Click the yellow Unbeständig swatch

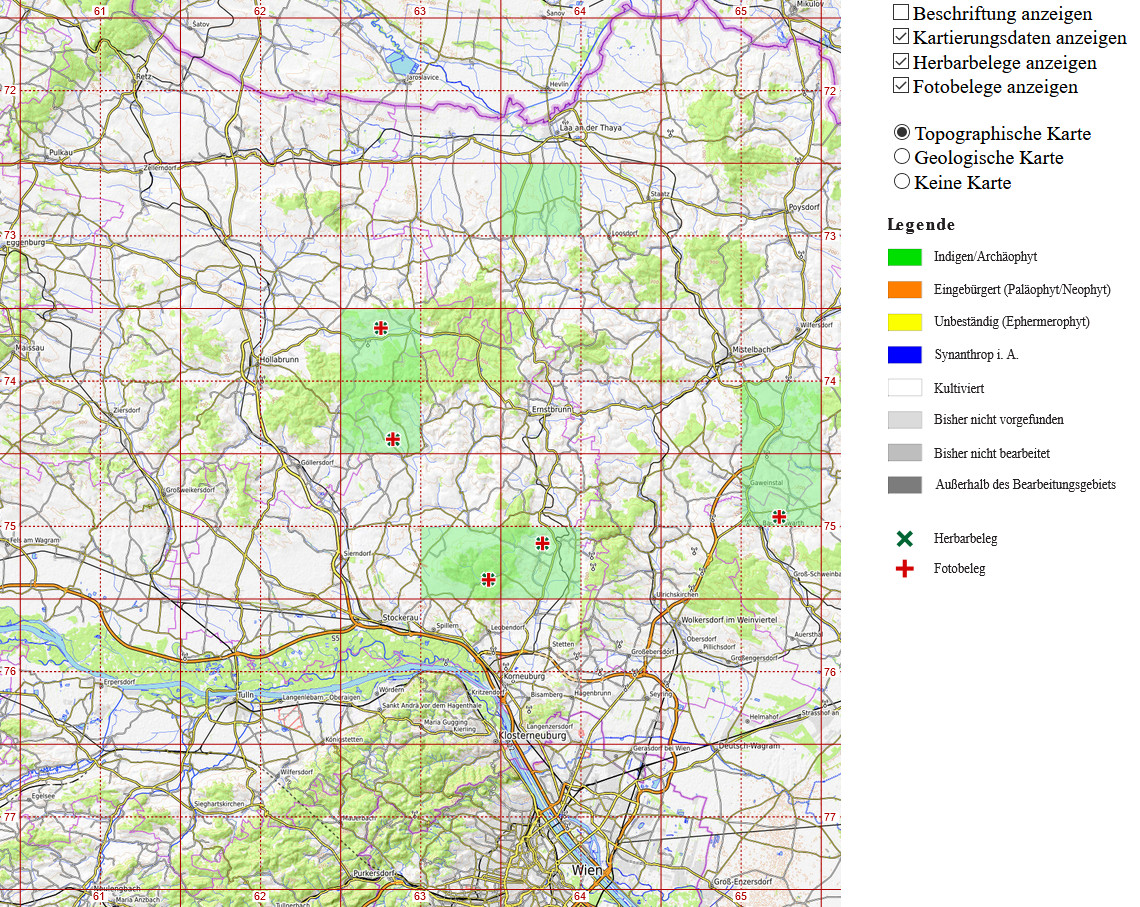904,321
